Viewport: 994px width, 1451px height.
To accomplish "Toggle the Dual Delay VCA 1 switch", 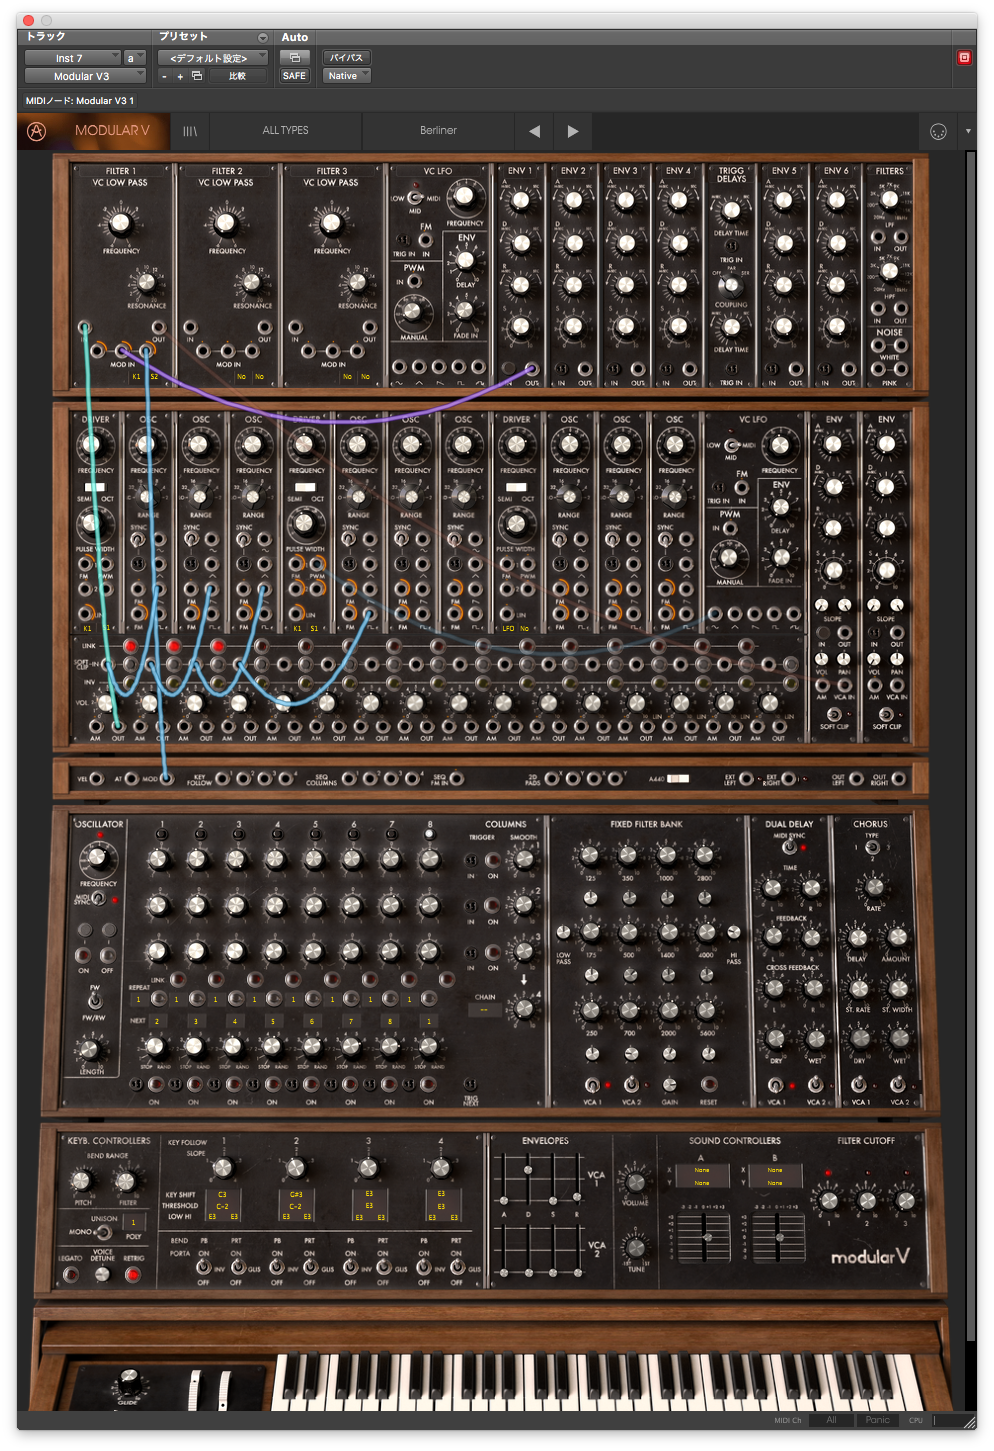I will (775, 1084).
